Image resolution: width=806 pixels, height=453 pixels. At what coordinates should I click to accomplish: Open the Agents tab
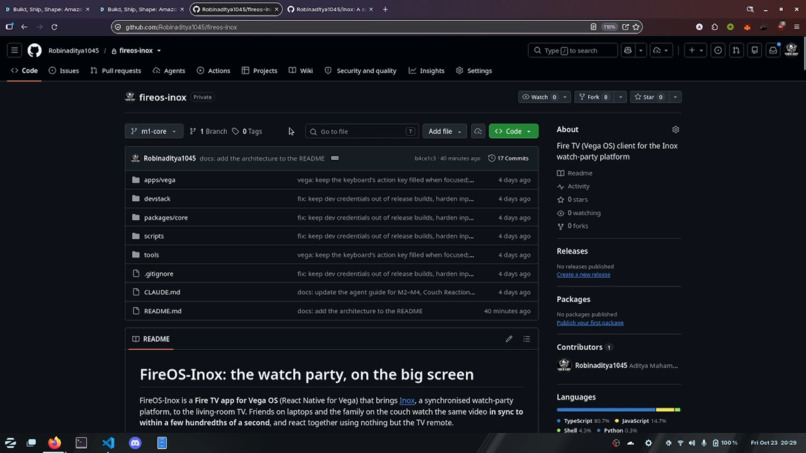tap(169, 70)
